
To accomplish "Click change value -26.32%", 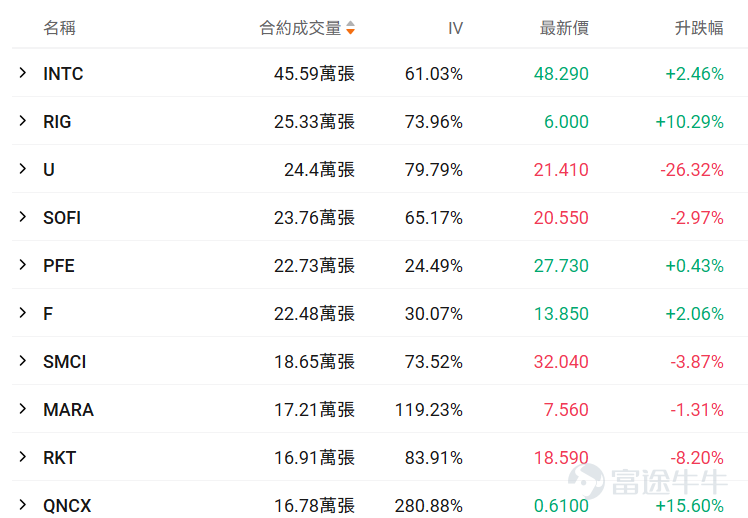I will pos(692,170).
